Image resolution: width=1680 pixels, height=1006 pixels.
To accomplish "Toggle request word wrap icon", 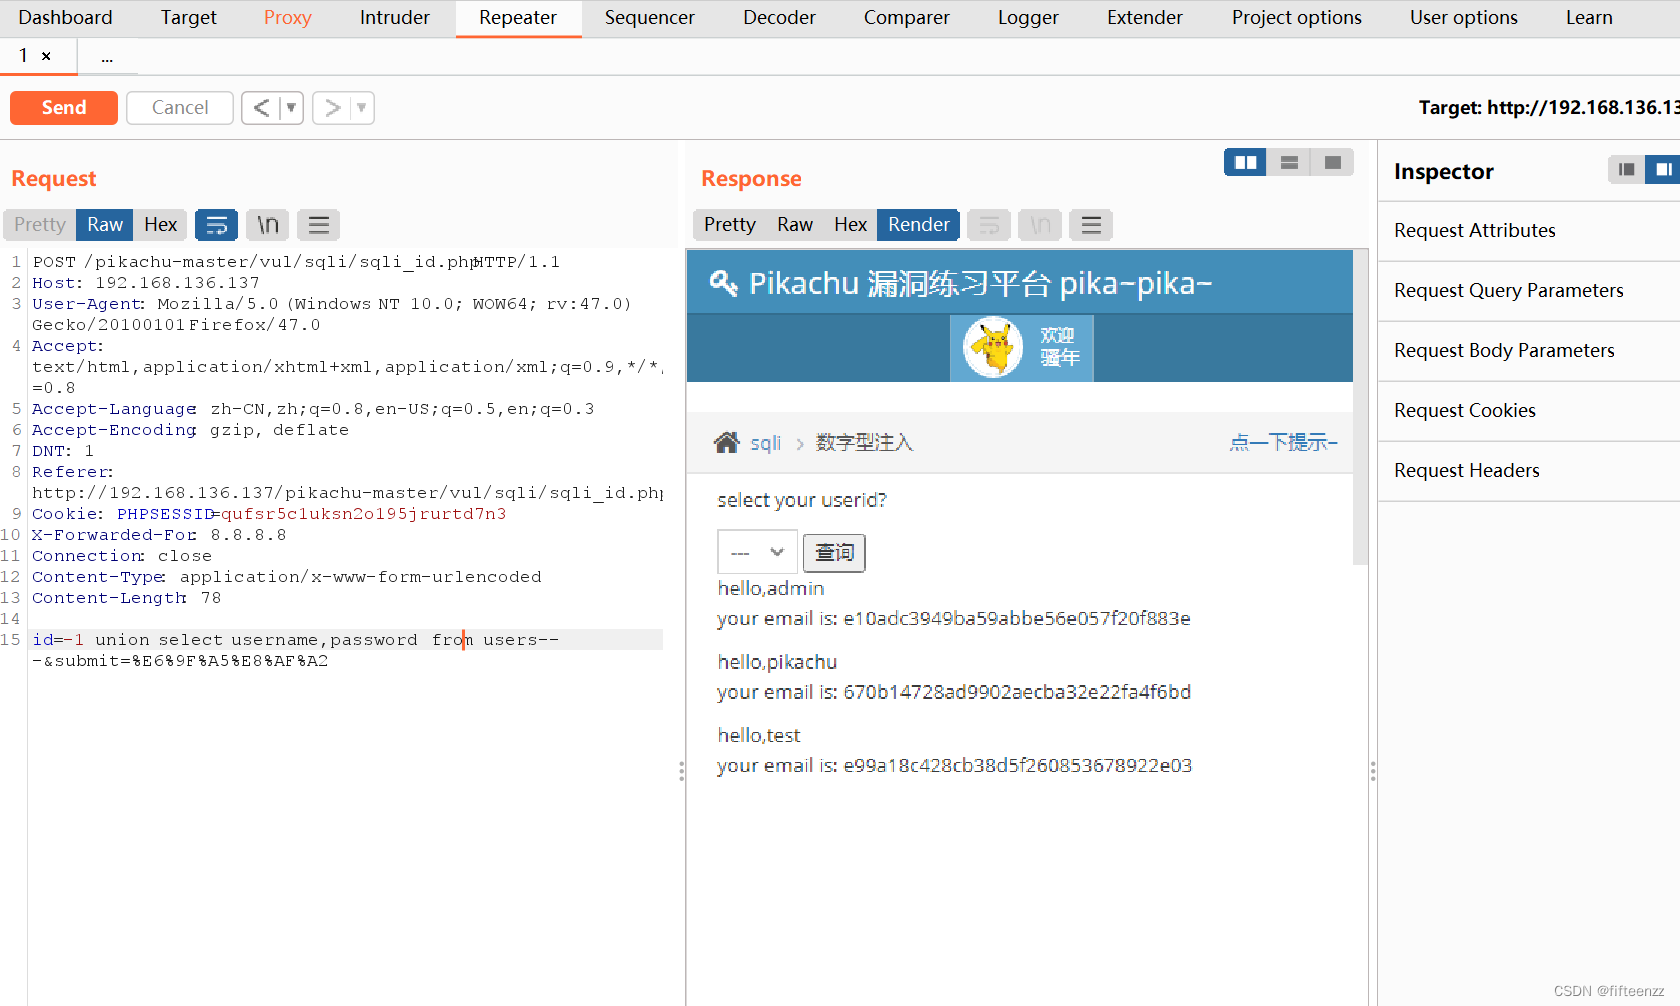I will 217,225.
